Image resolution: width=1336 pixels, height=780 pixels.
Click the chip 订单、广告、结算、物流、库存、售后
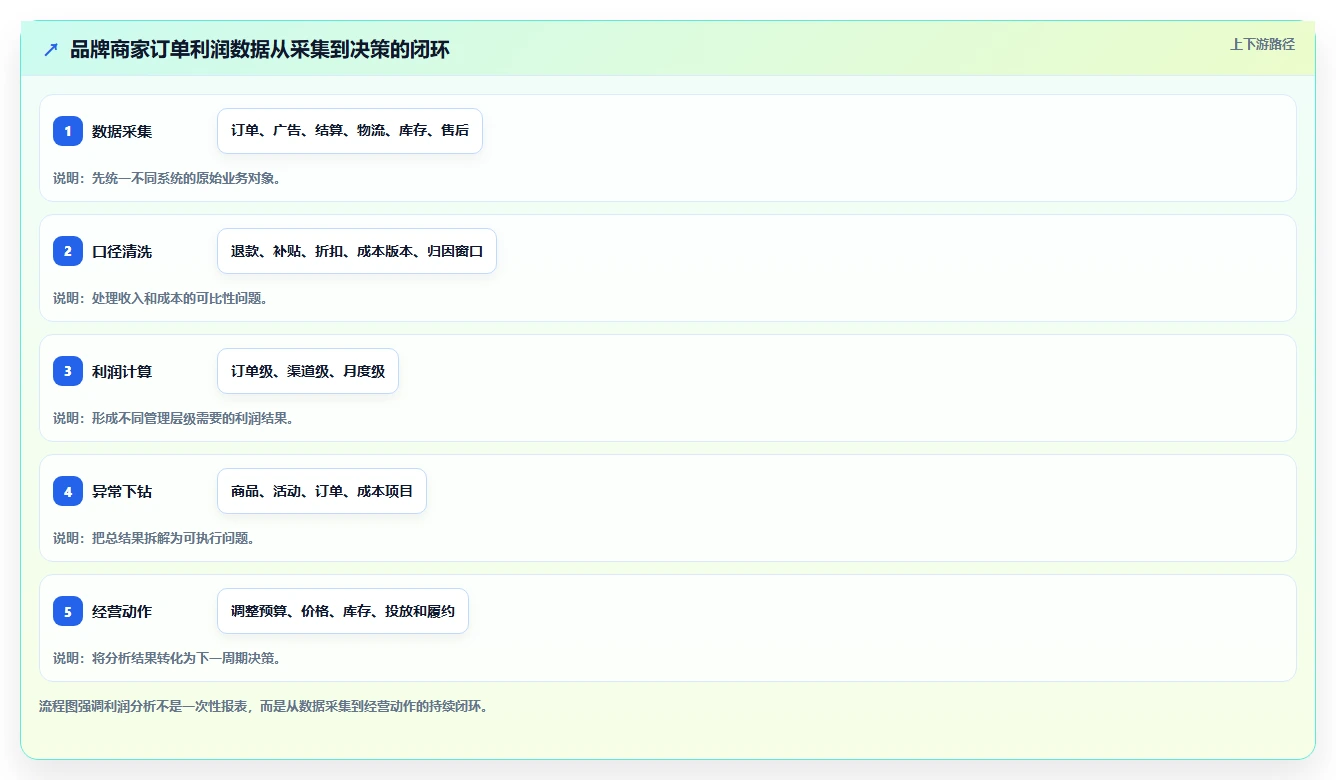pos(350,131)
